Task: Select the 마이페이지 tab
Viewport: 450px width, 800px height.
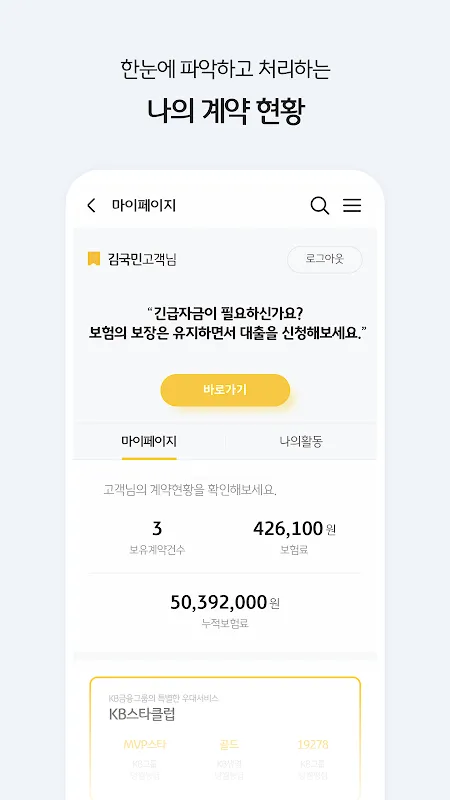Action: [149, 441]
